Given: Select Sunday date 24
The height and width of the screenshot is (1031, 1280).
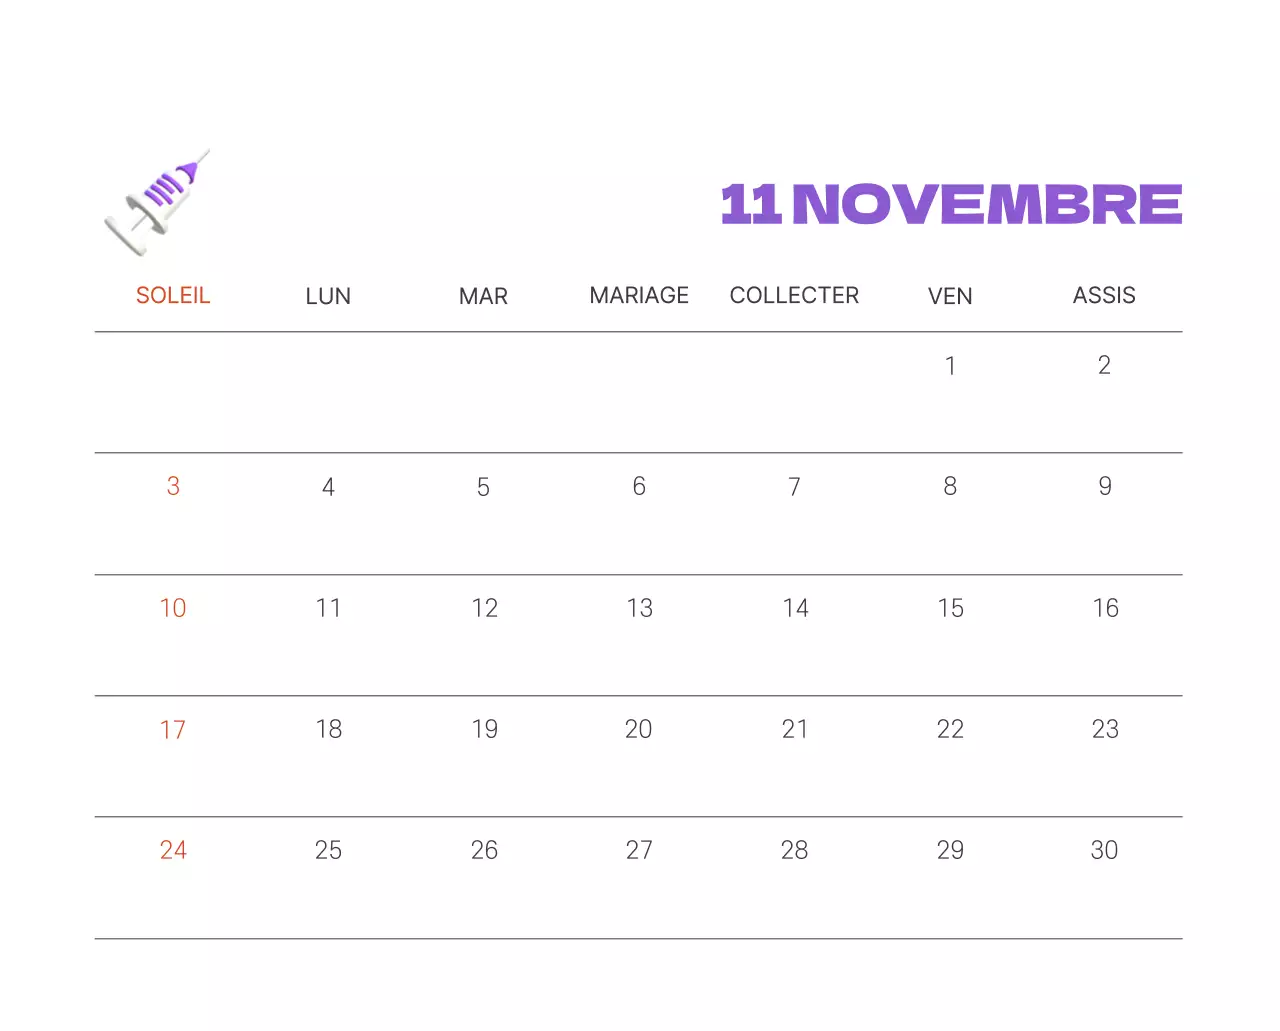Looking at the screenshot, I should (173, 851).
